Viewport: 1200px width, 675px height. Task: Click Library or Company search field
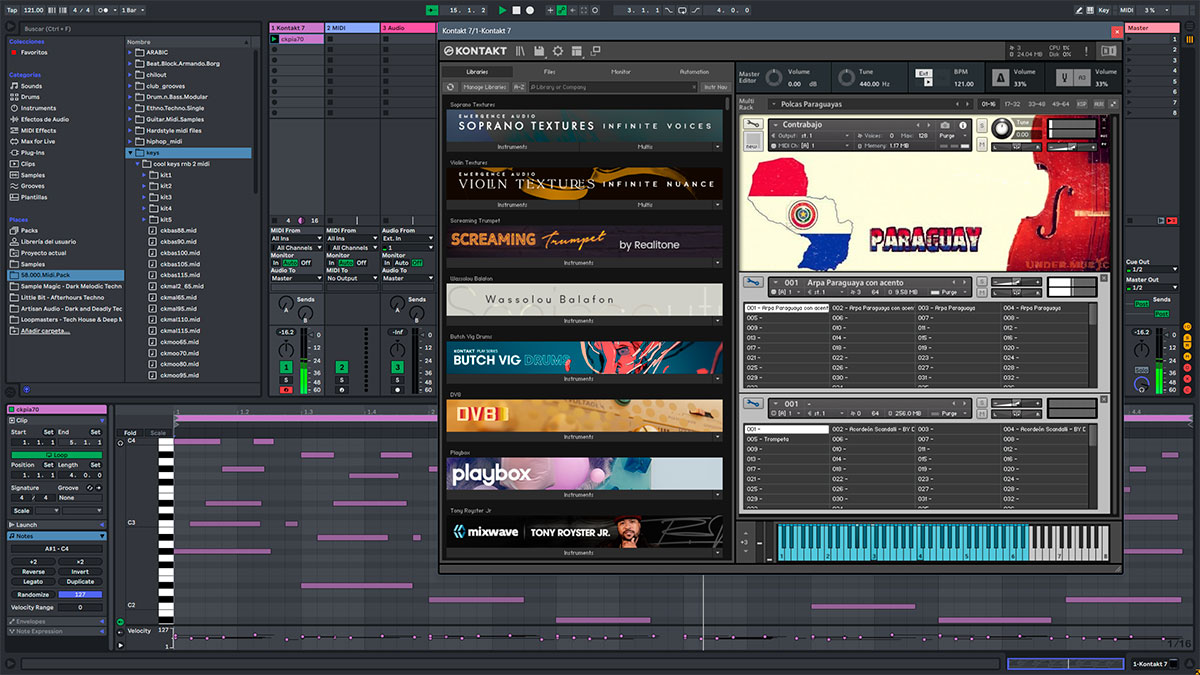(614, 87)
